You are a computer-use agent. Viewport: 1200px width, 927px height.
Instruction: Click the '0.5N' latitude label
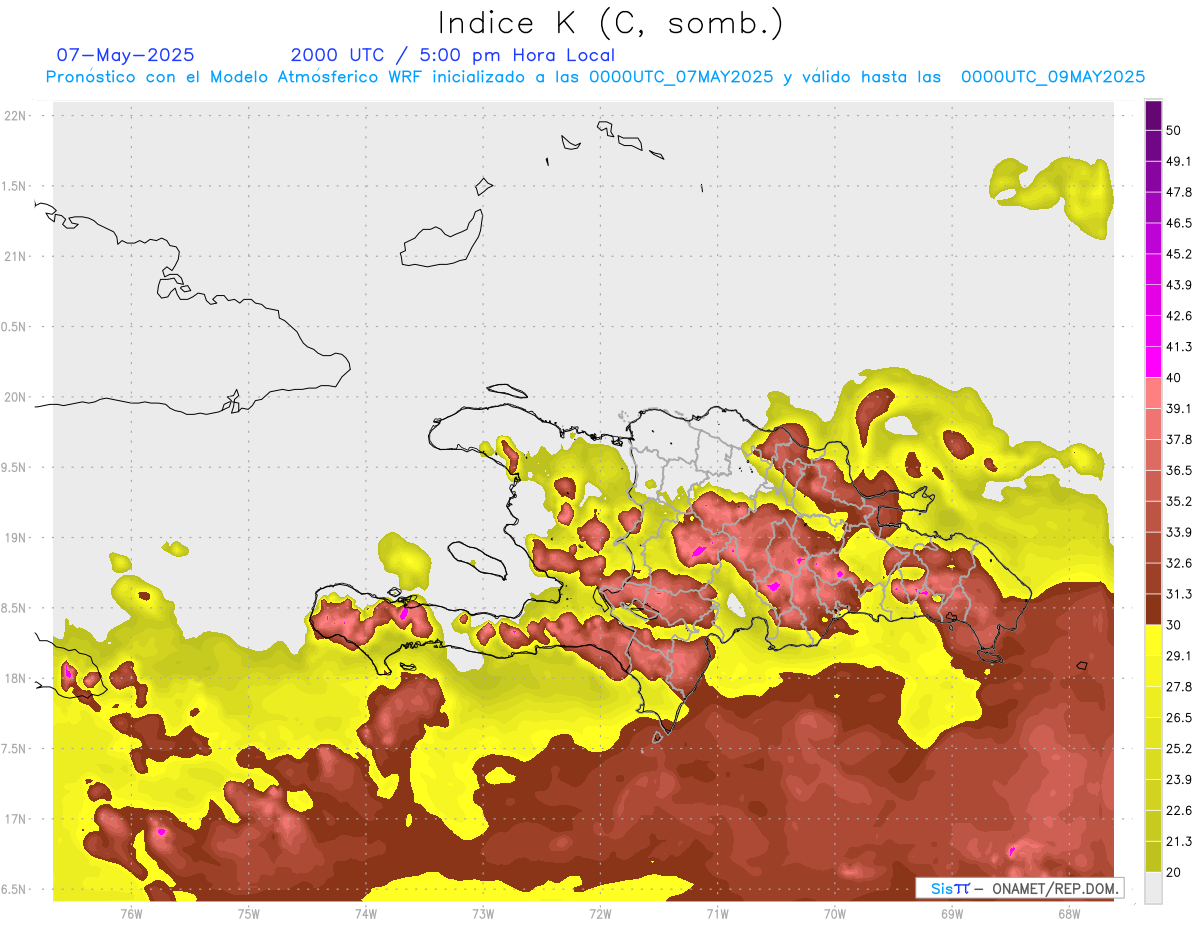tap(15, 327)
